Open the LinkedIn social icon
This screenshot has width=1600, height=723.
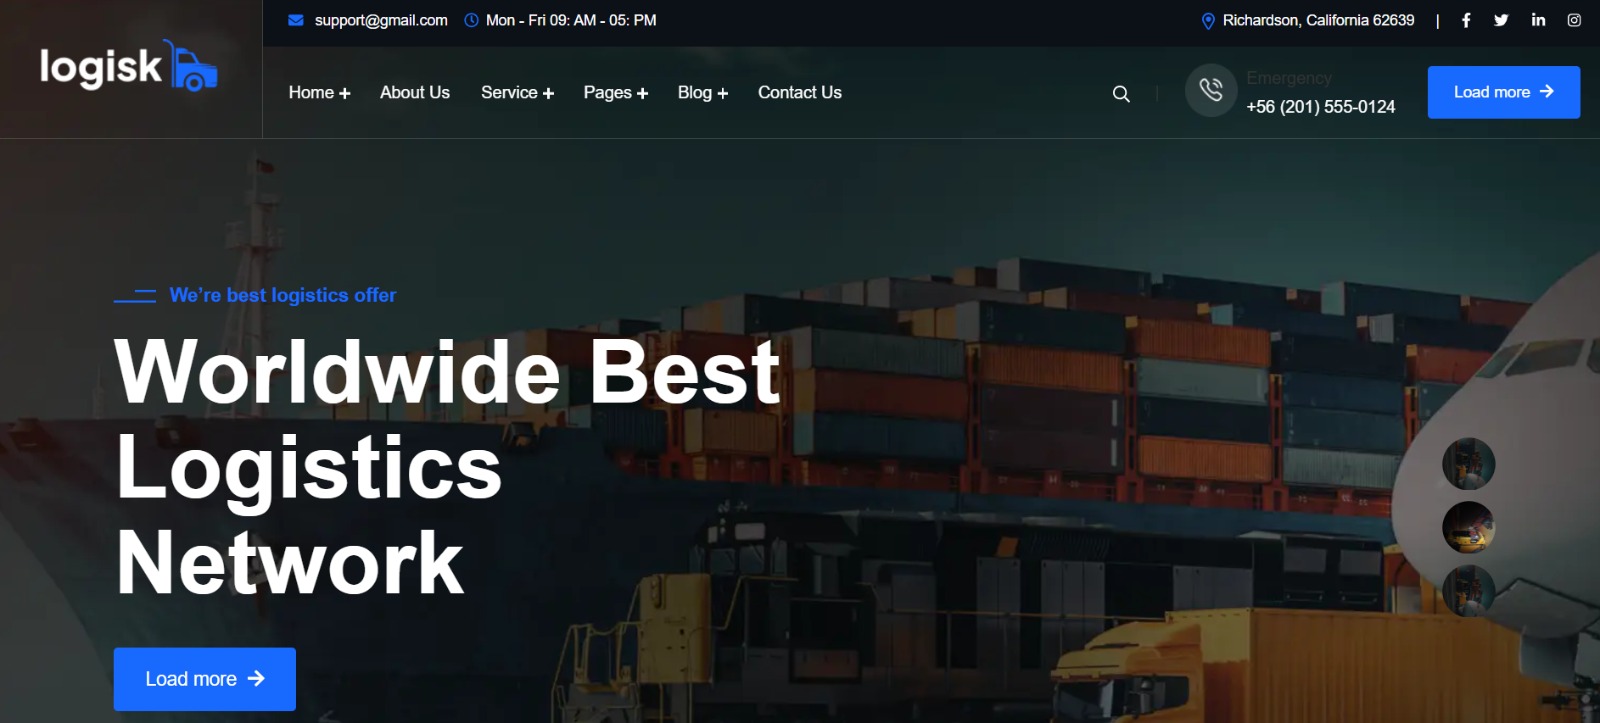[x=1538, y=20]
